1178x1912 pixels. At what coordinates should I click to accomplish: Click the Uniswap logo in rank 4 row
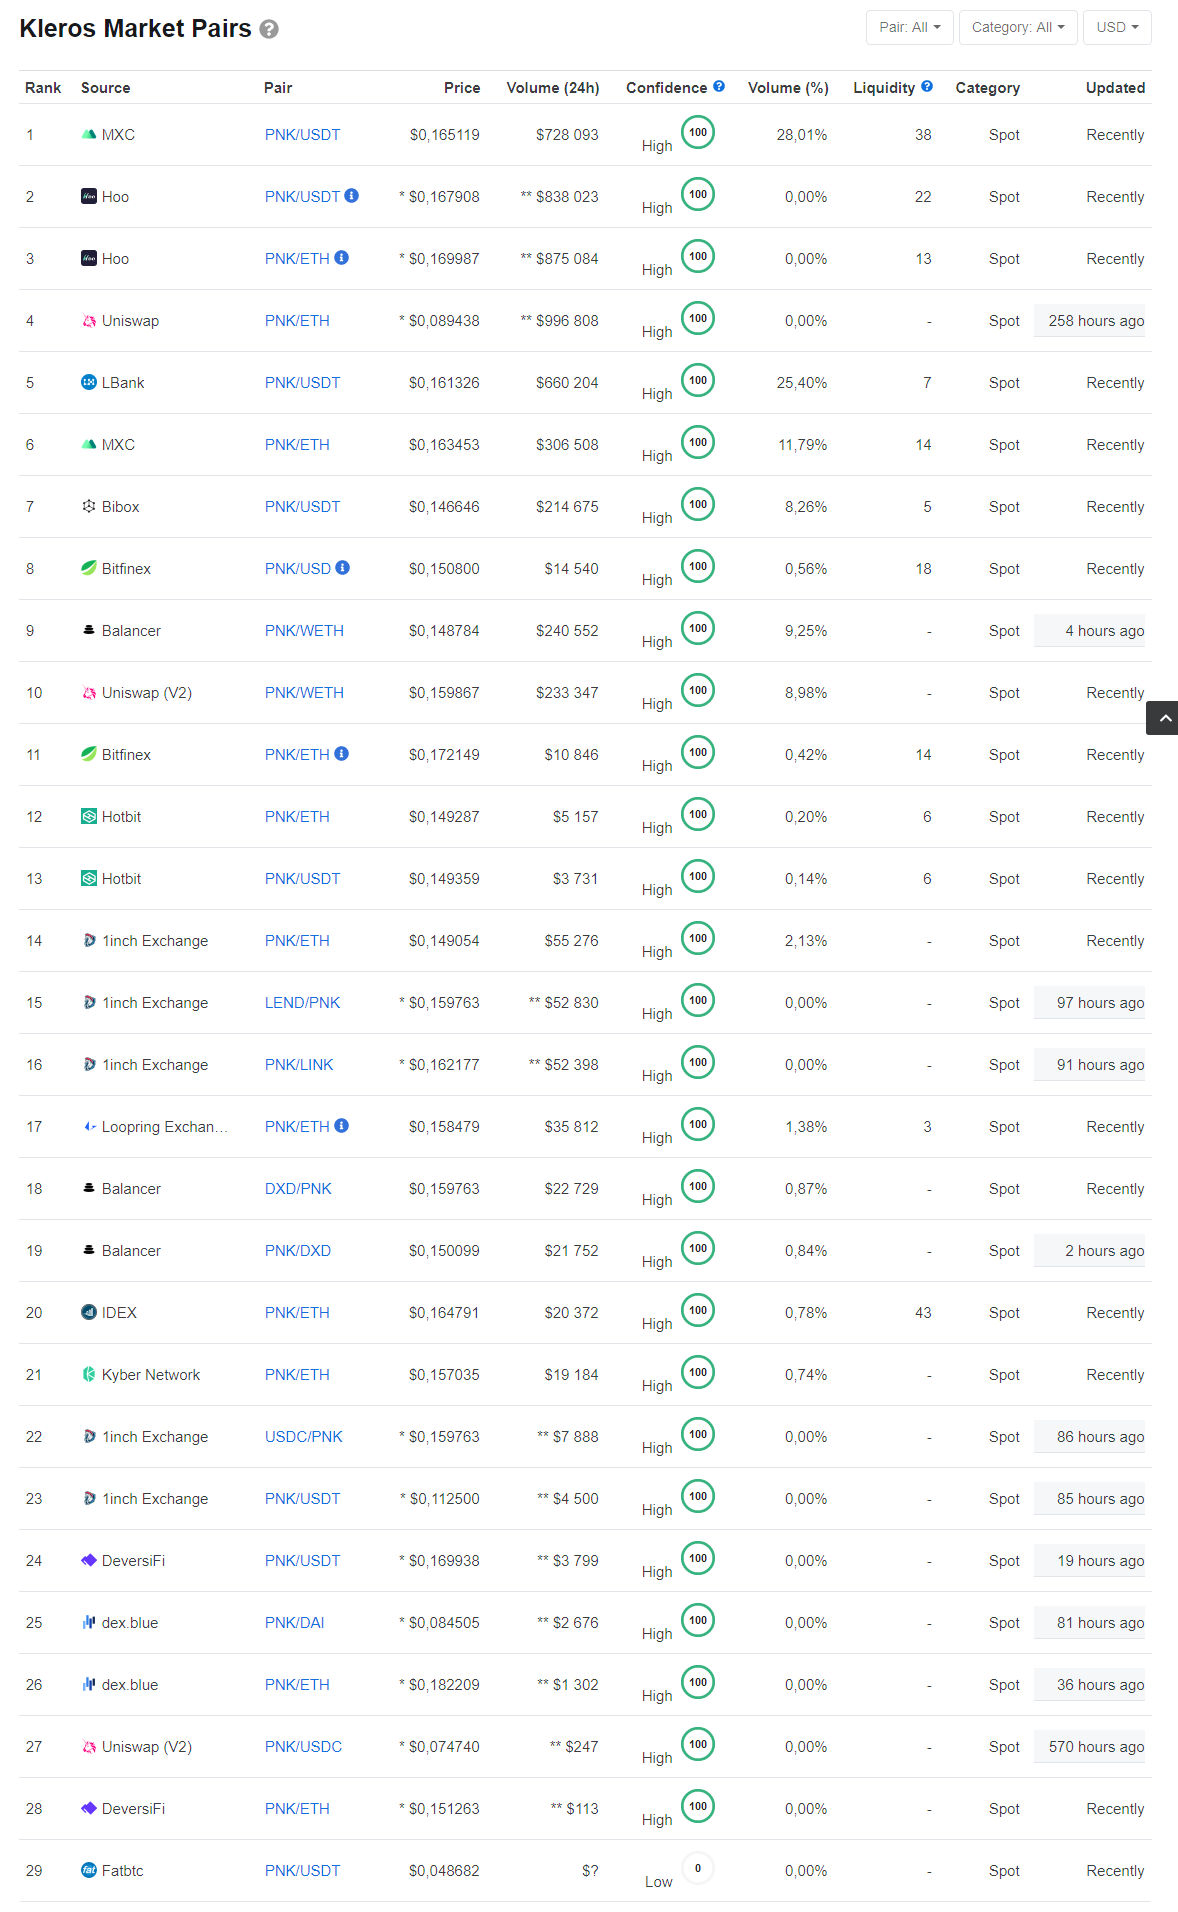click(x=89, y=321)
